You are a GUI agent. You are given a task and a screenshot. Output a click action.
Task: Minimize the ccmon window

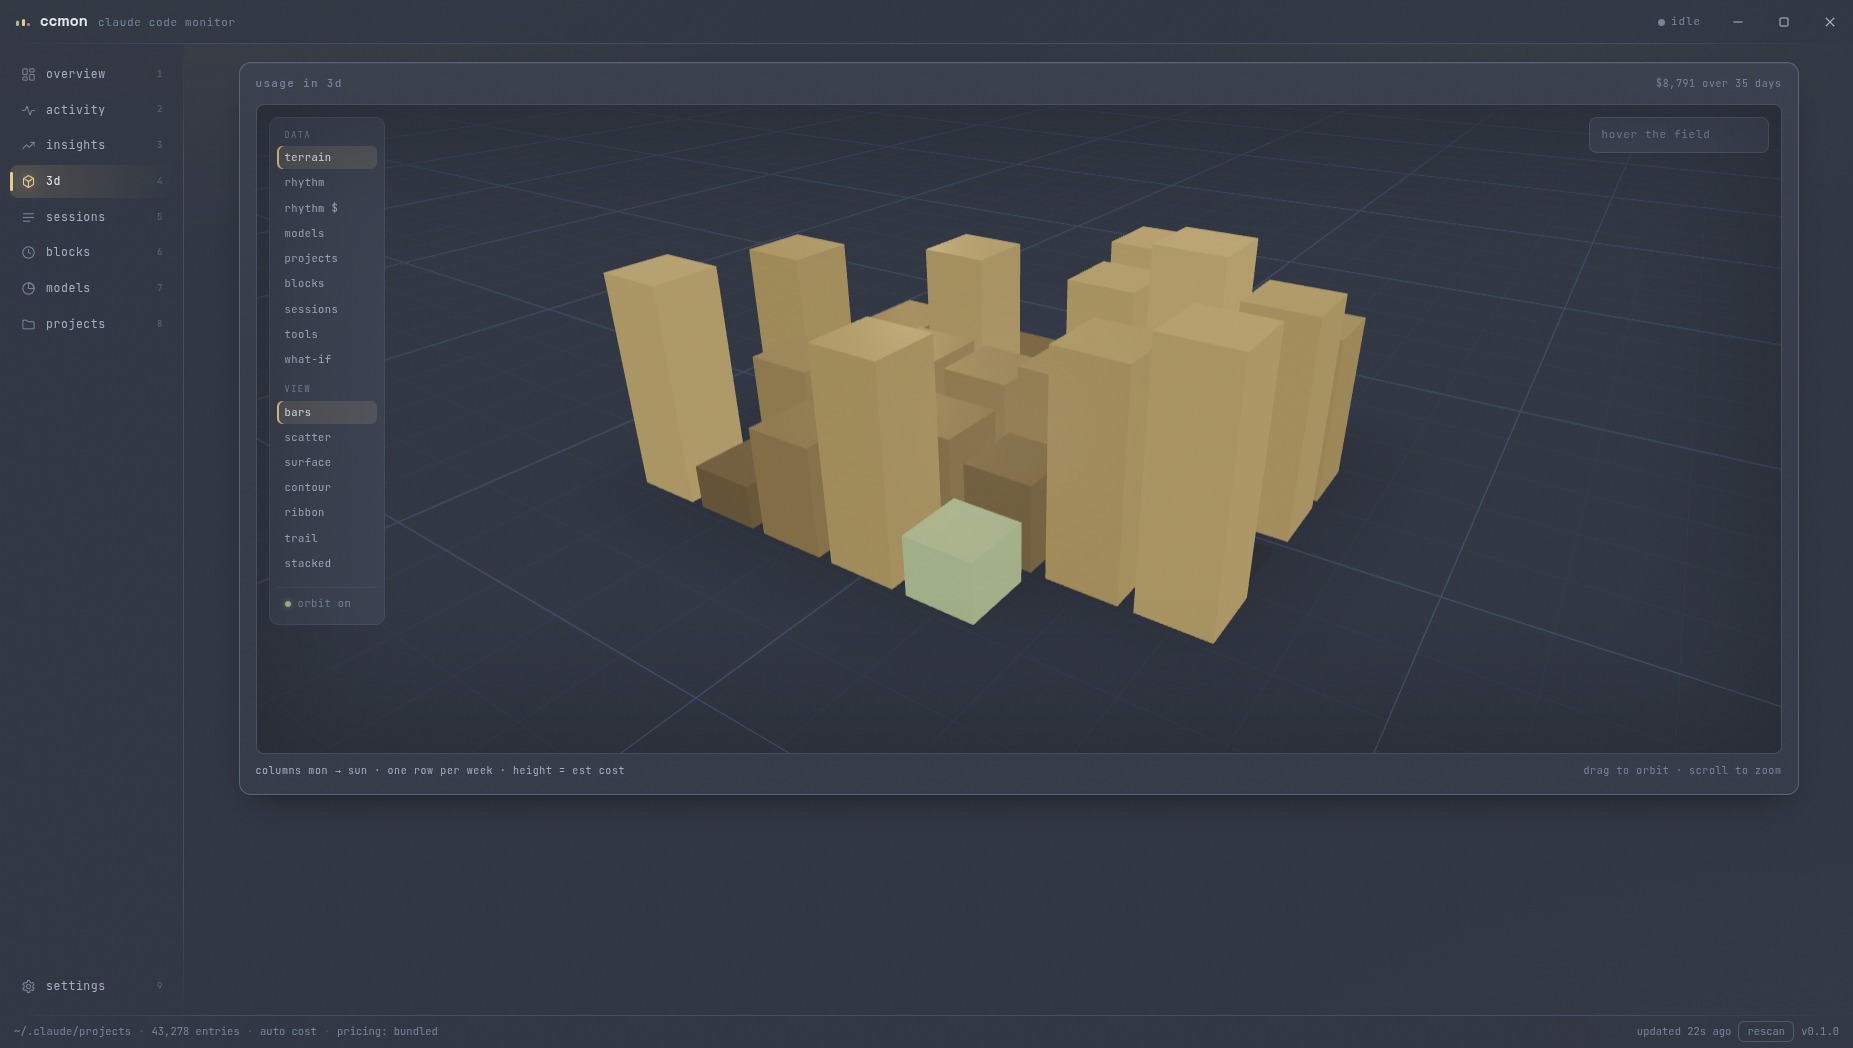[x=1738, y=22]
